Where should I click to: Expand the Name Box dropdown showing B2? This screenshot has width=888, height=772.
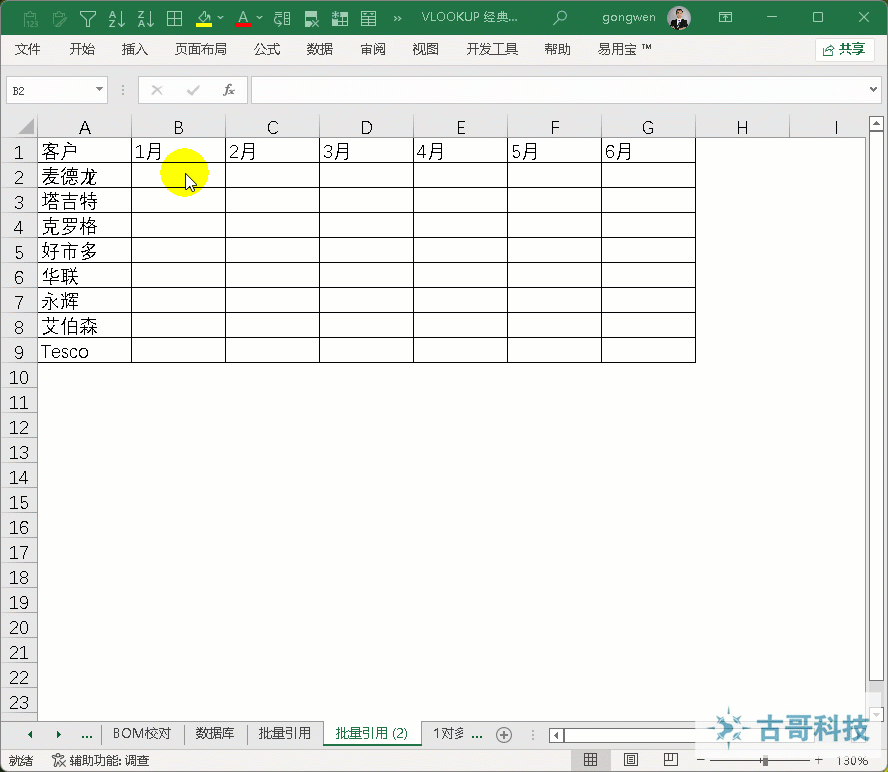coord(97,89)
